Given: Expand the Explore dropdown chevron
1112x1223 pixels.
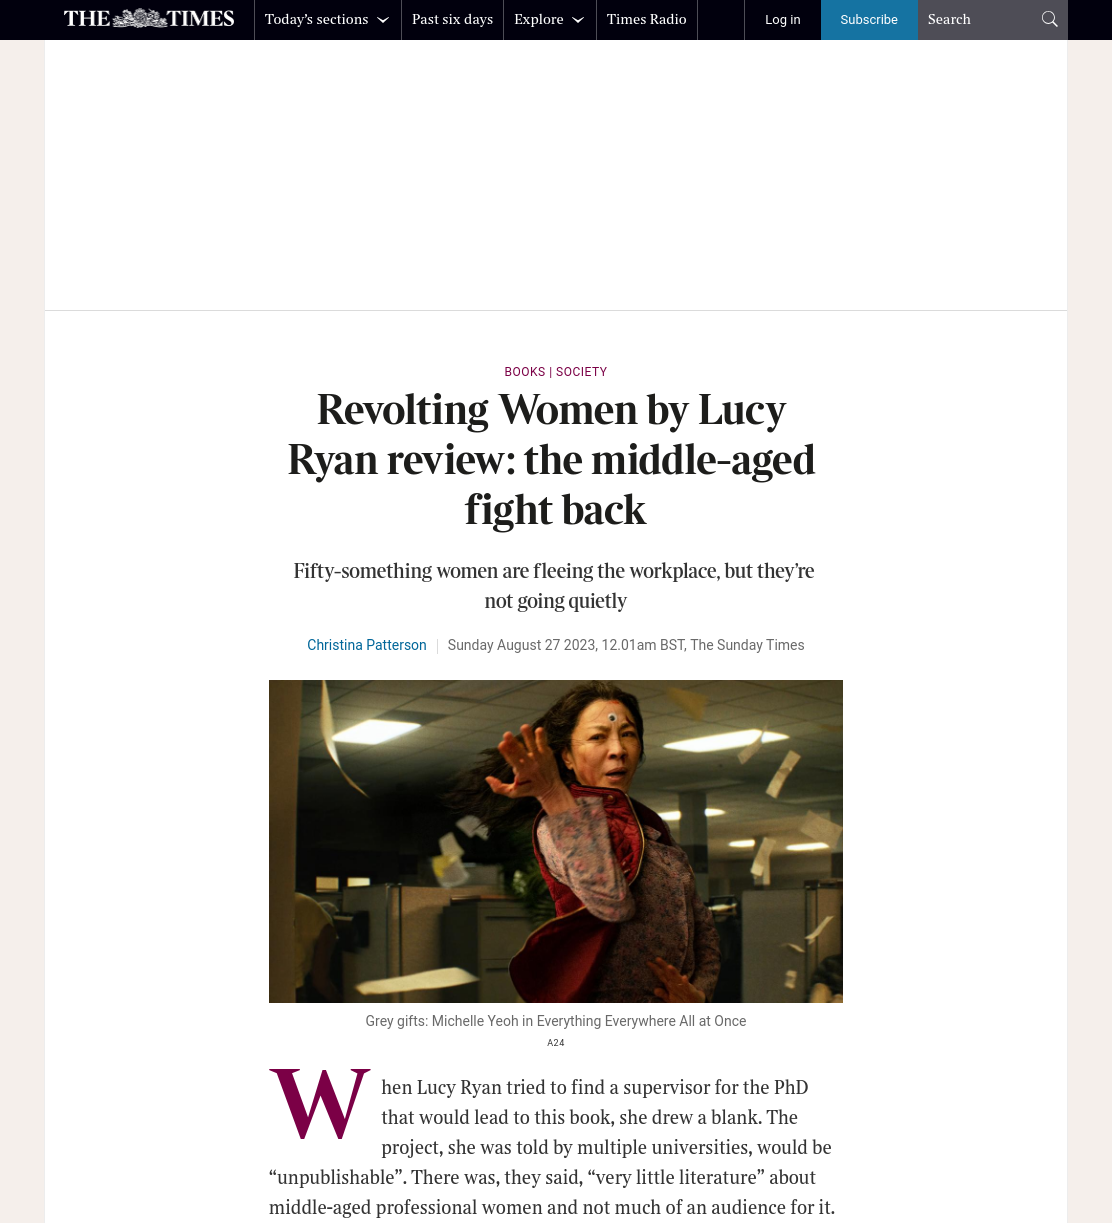Looking at the screenshot, I should pos(577,20).
